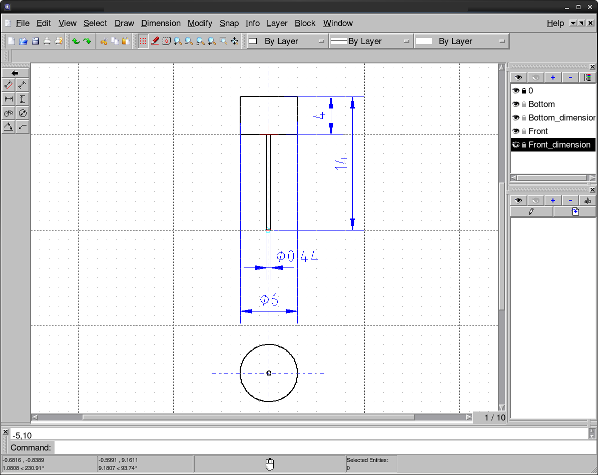Open the Snap menu
This screenshot has width=598, height=475.
(x=229, y=23)
